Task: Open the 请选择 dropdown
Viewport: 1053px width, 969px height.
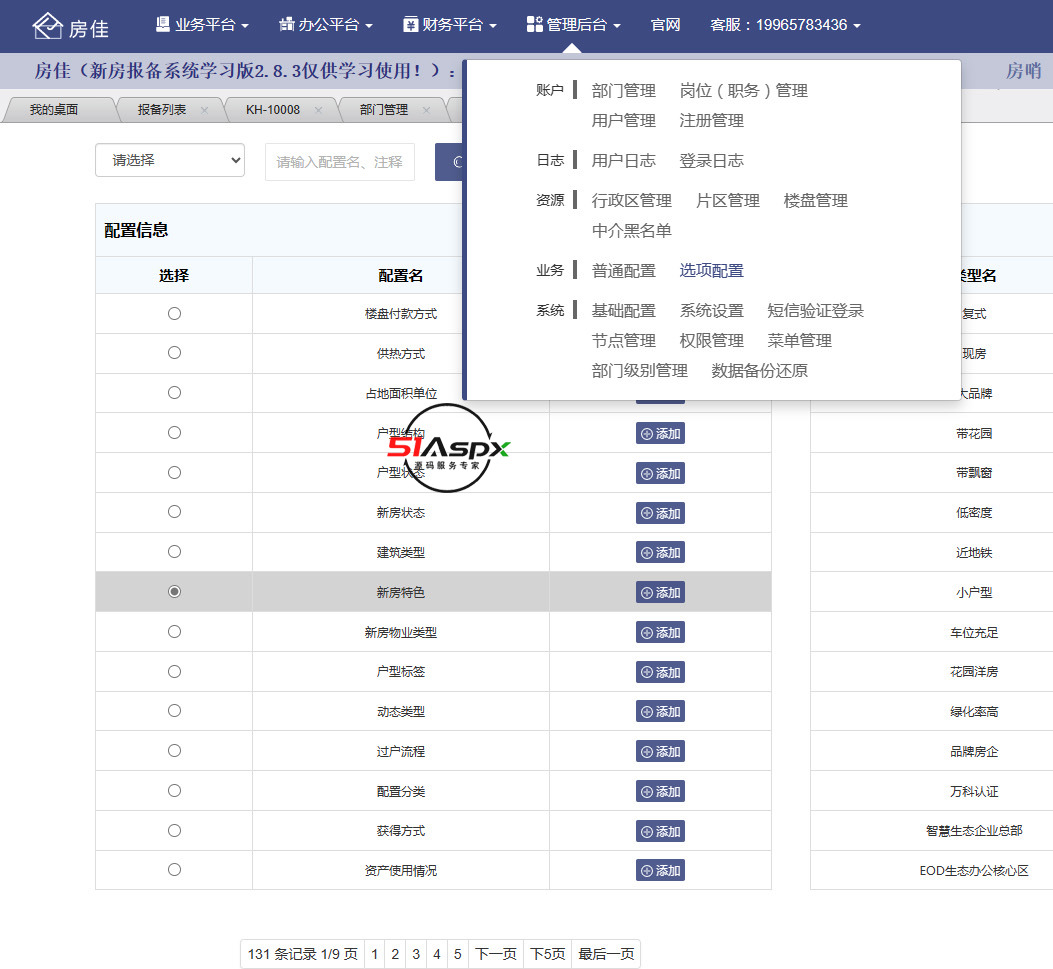Action: click(170, 160)
